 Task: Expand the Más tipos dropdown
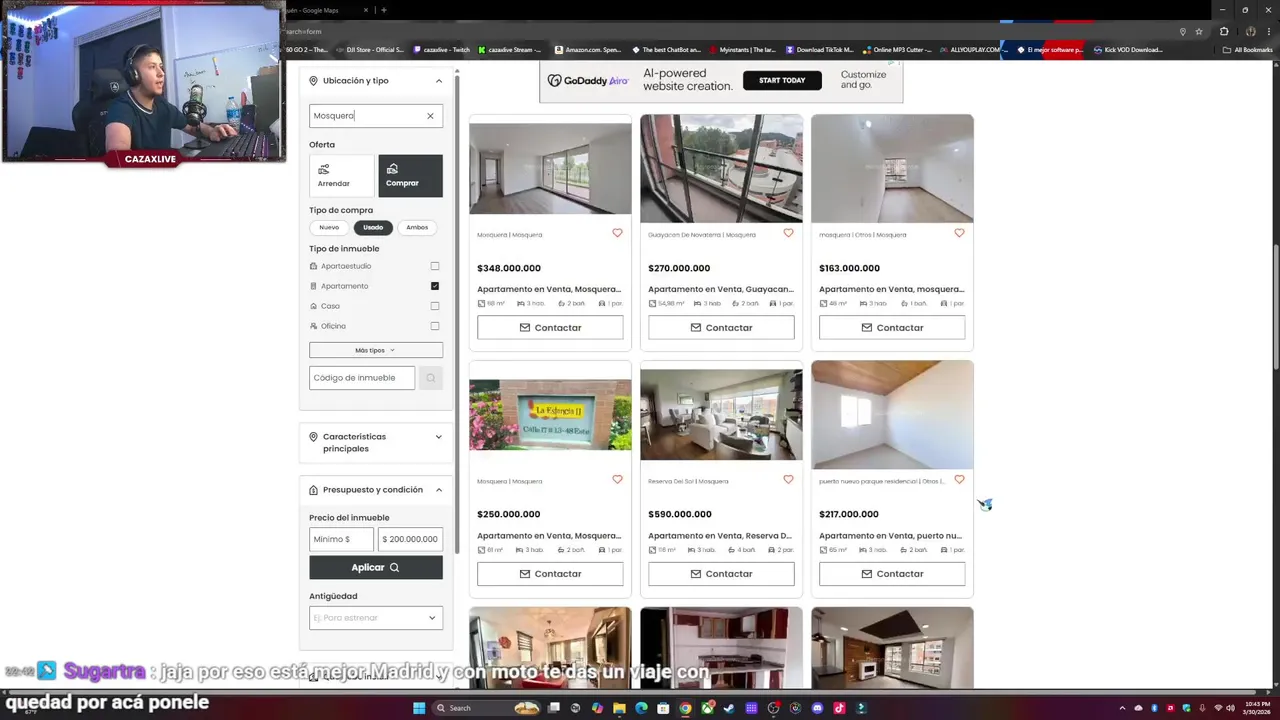click(376, 350)
